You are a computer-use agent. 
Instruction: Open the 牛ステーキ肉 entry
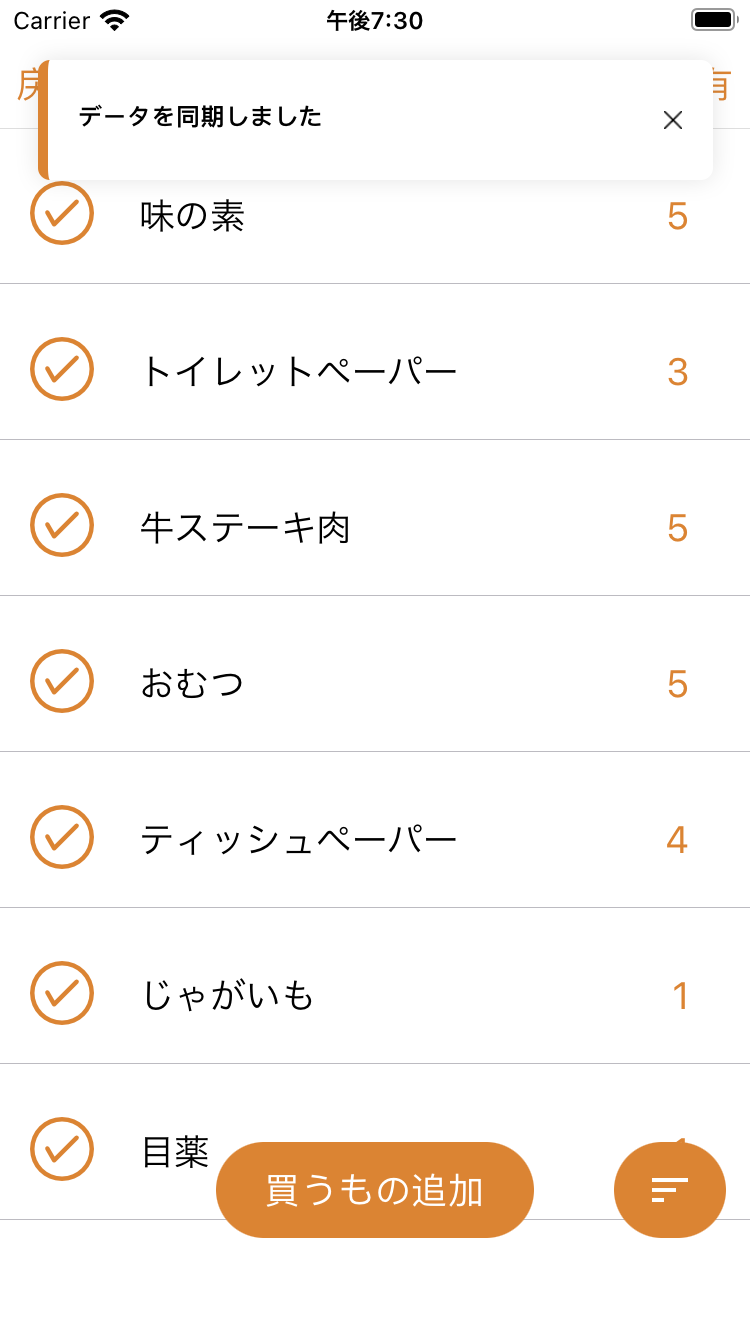tap(245, 528)
